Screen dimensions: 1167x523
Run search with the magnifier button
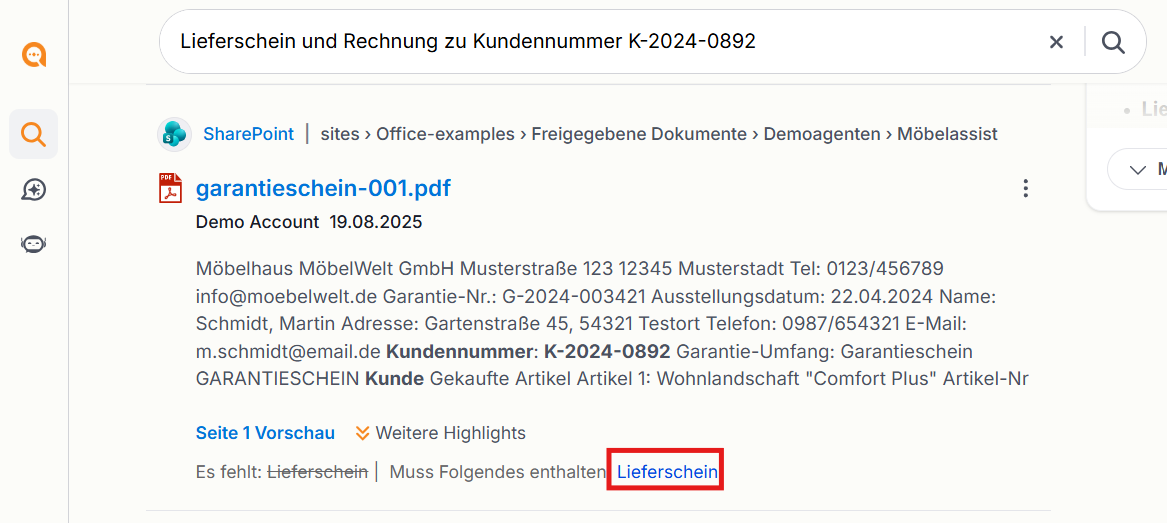1113,42
